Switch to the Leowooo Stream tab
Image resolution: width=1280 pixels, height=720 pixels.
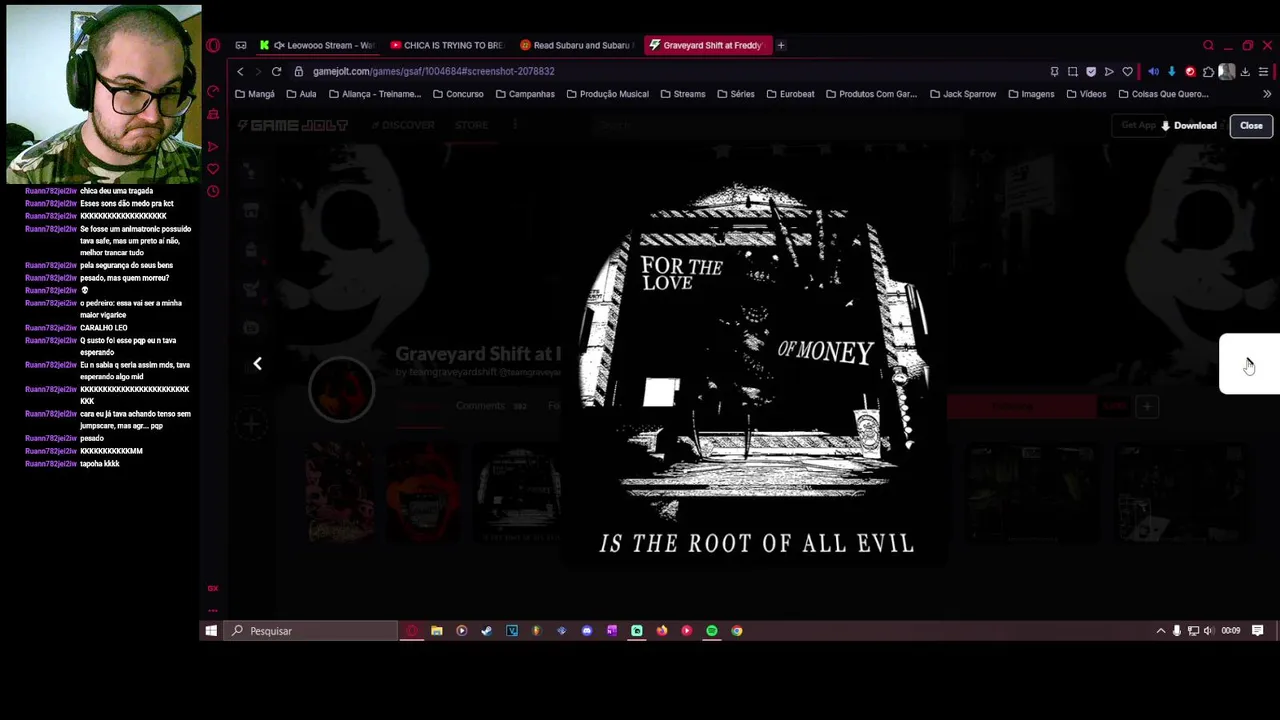317,45
